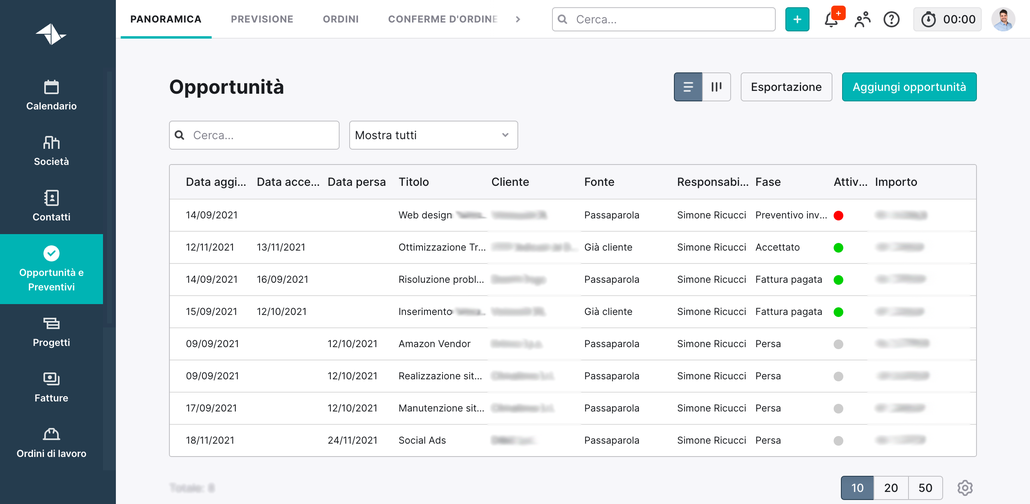Focus the Opportunità Cerca filter field
Screen dimensions: 1030x504
tap(254, 135)
